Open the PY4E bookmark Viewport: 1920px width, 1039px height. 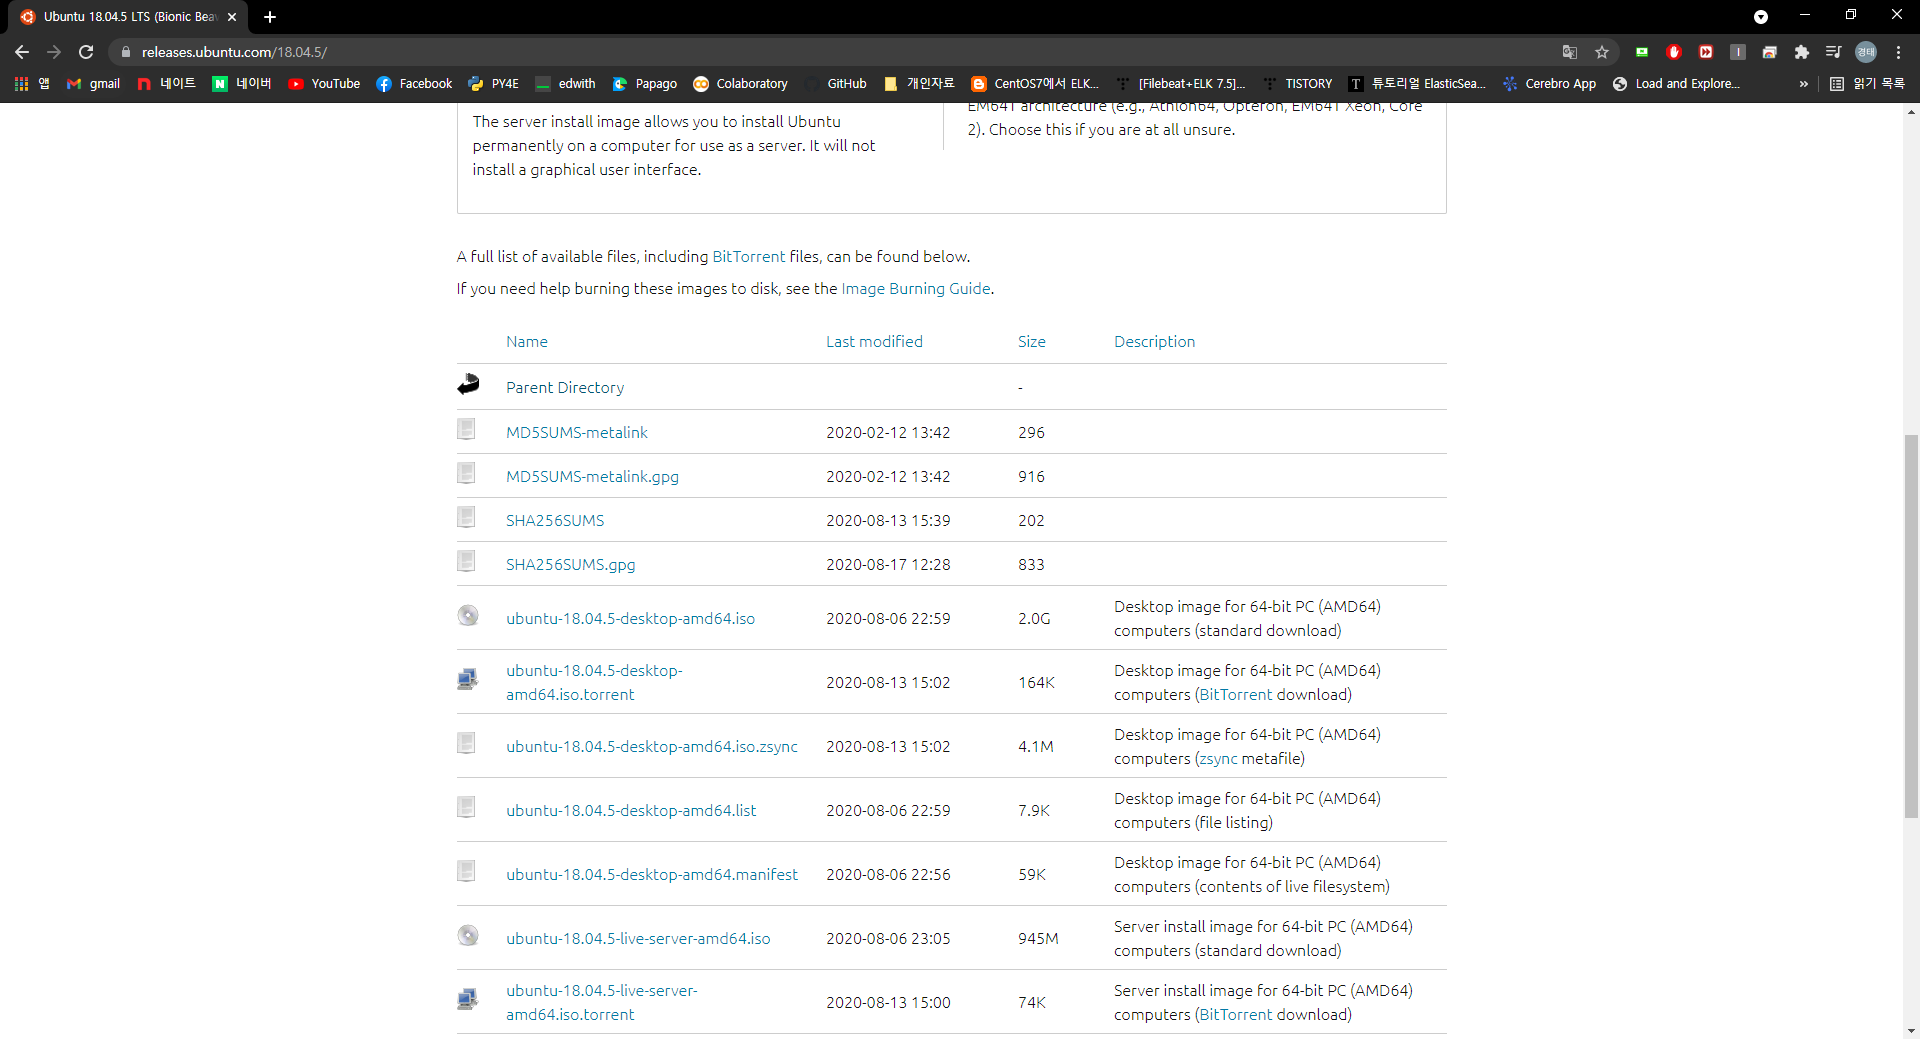click(494, 84)
